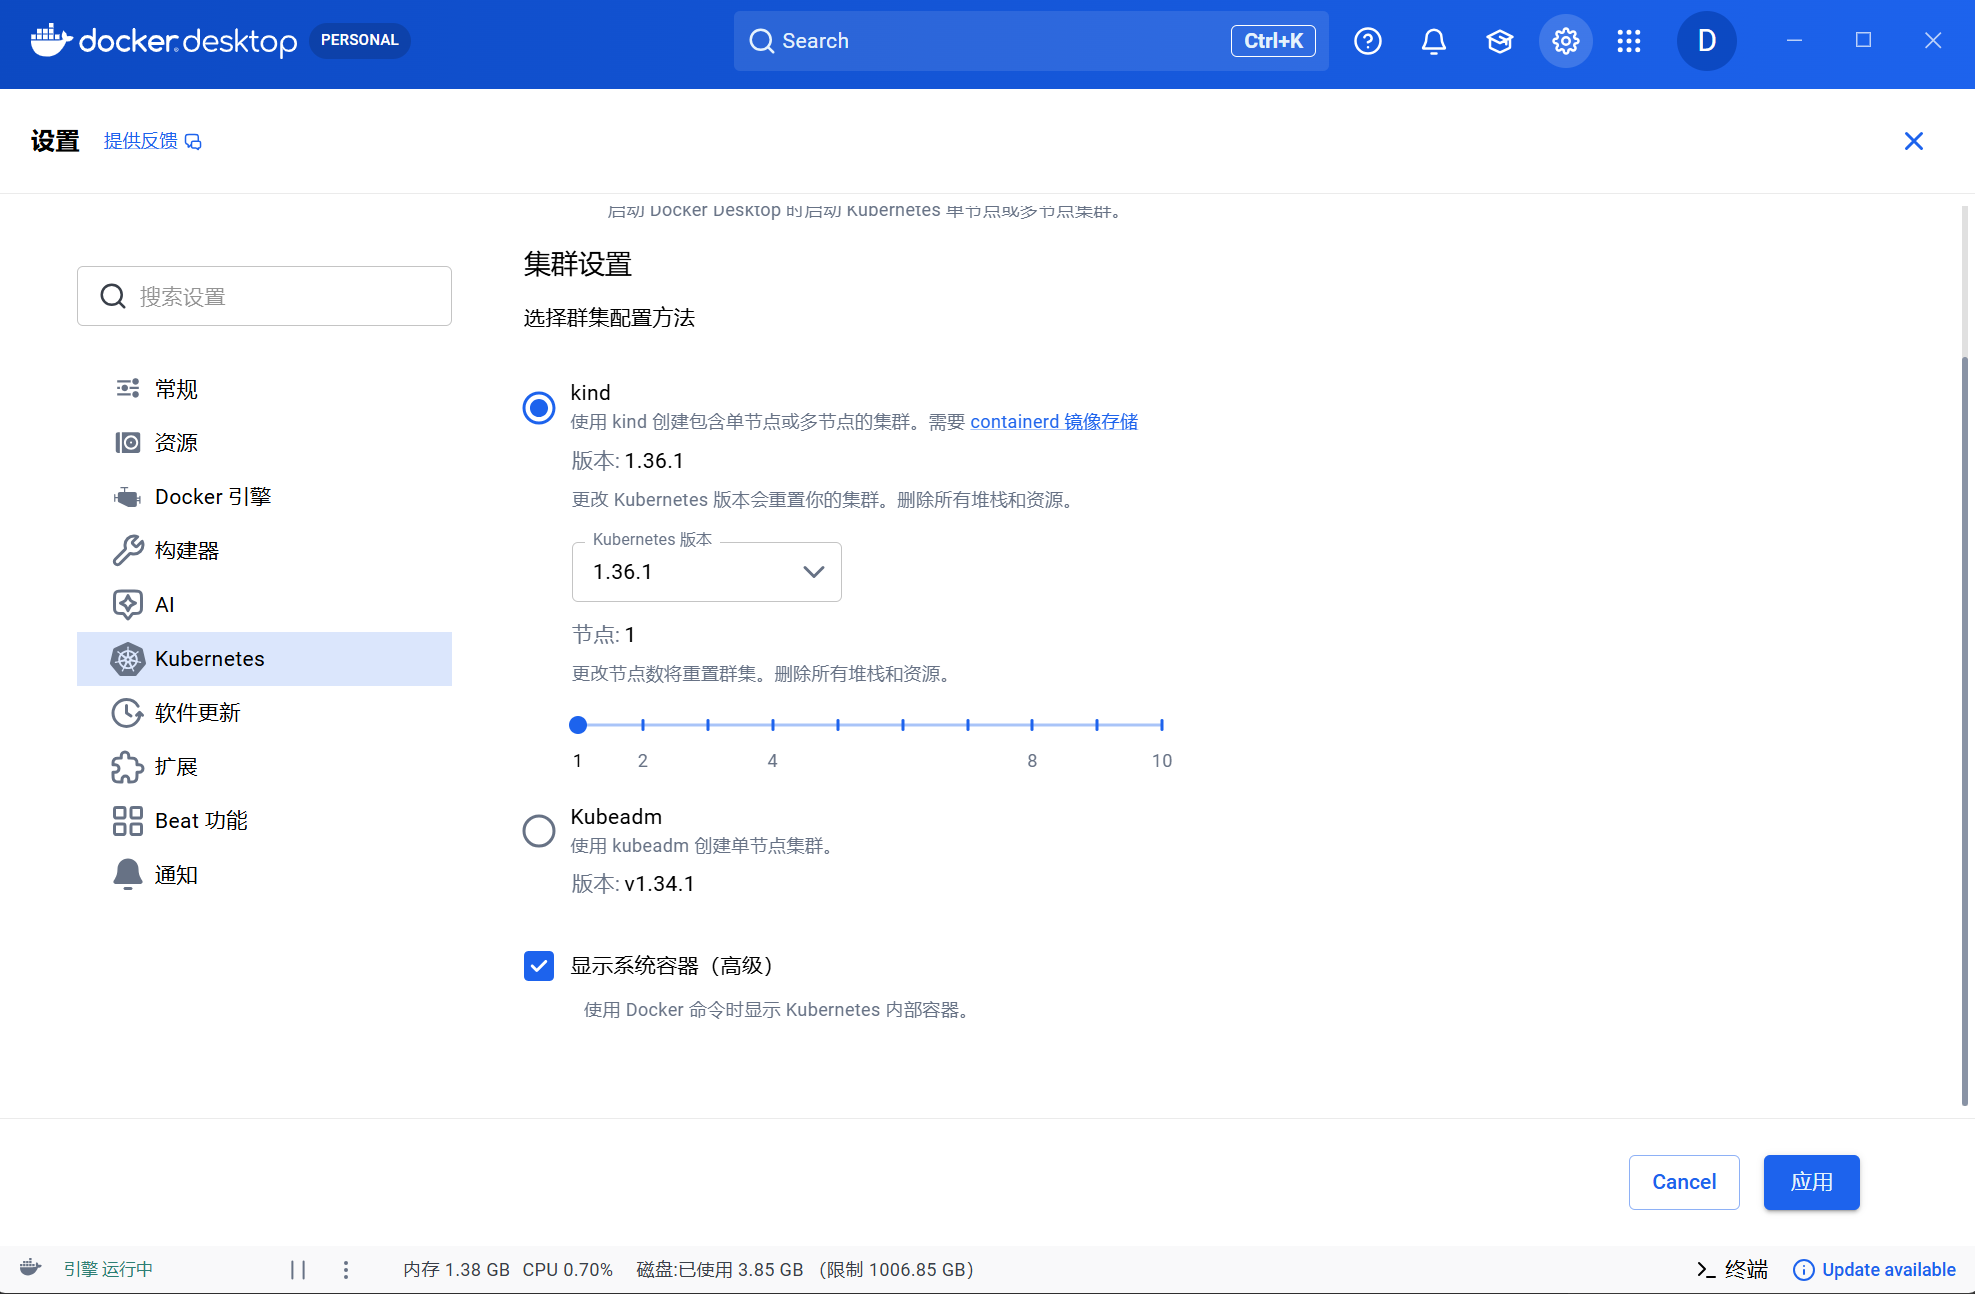Image resolution: width=1975 pixels, height=1294 pixels.
Task: Open the help question mark icon
Action: pos(1367,41)
